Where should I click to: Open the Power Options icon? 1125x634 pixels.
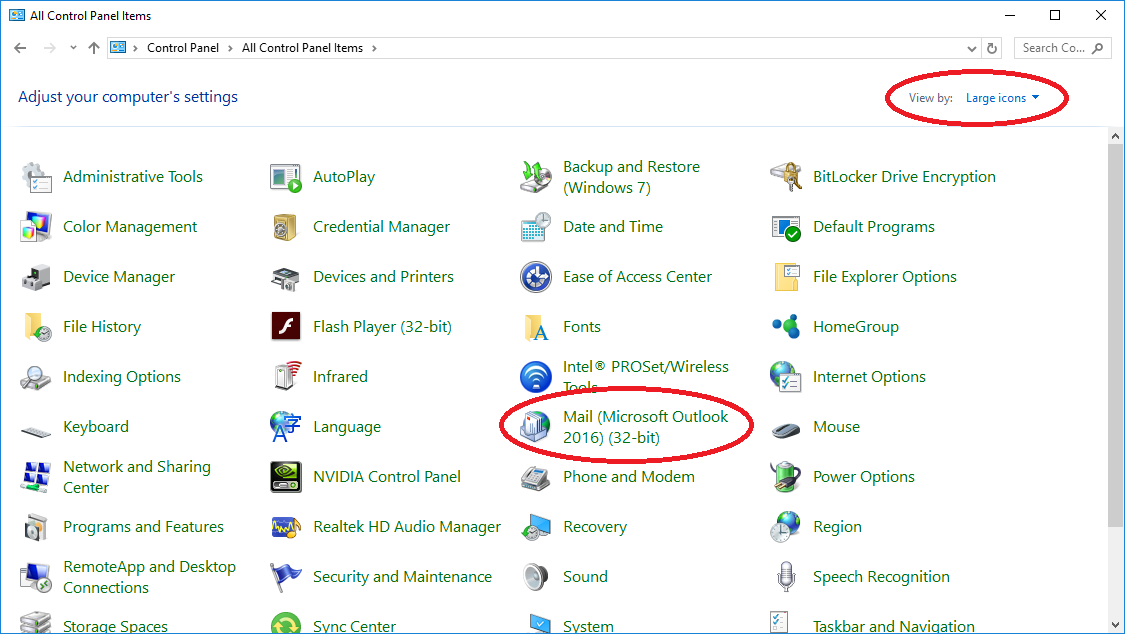click(786, 477)
